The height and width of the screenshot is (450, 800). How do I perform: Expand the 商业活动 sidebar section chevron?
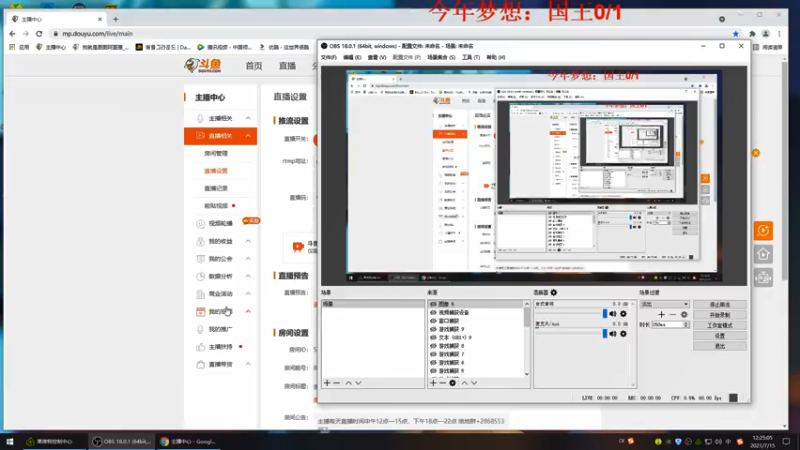[248, 293]
